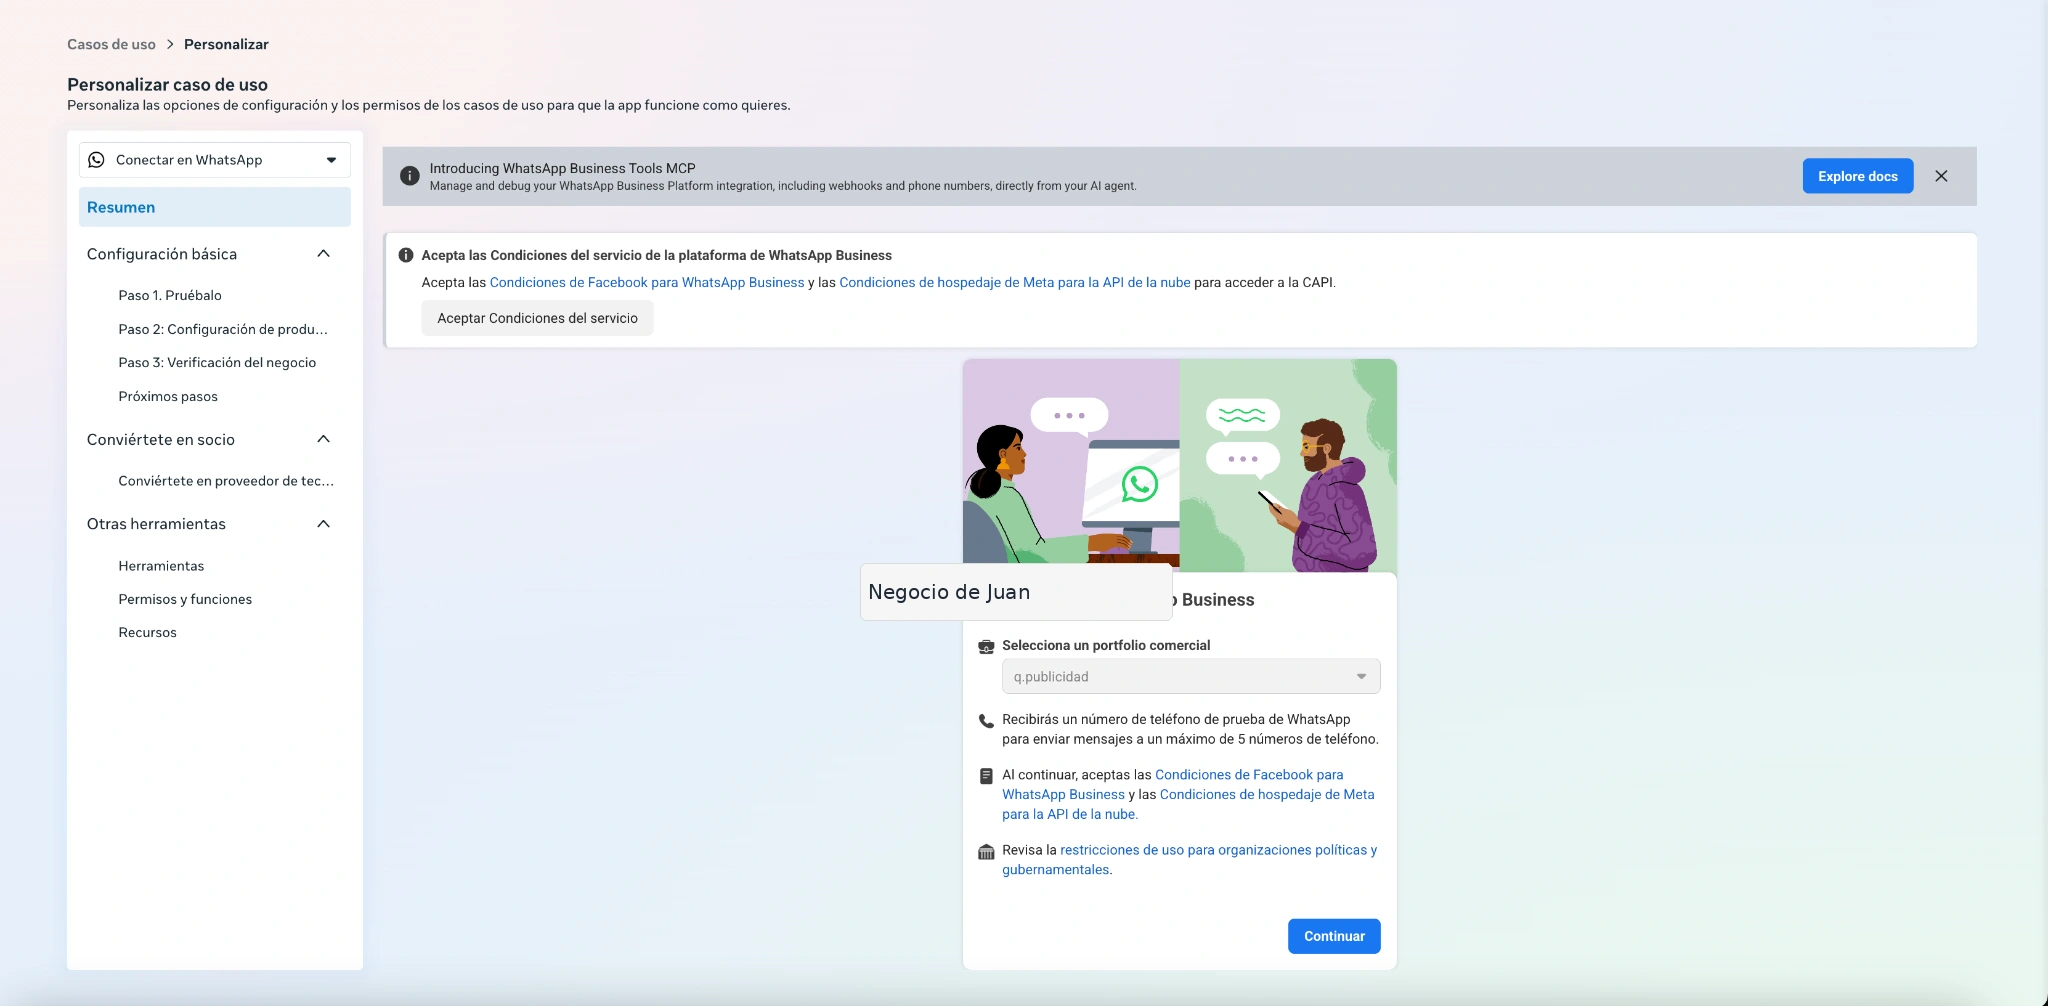2048x1006 pixels.
Task: Open the q.publicidad portfolio dropdown
Action: (x=1191, y=676)
